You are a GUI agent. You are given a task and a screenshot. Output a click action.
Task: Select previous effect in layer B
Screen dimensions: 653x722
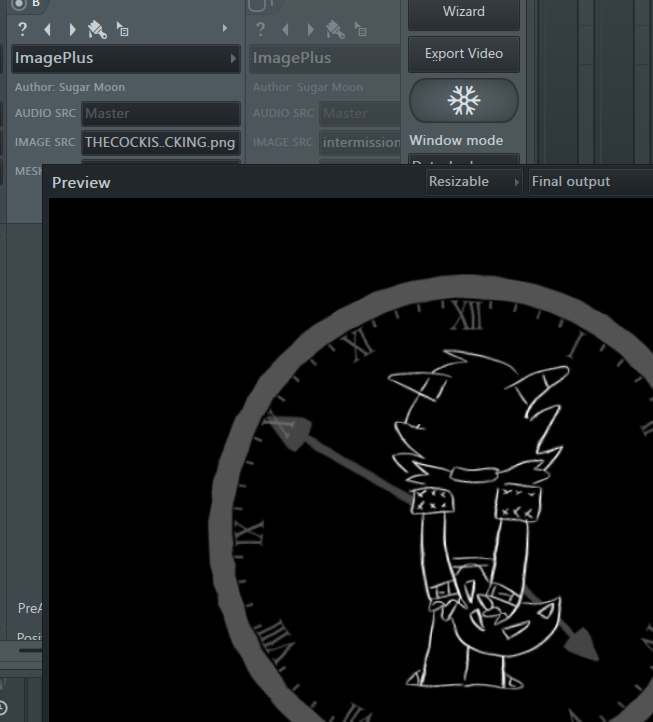(47, 30)
